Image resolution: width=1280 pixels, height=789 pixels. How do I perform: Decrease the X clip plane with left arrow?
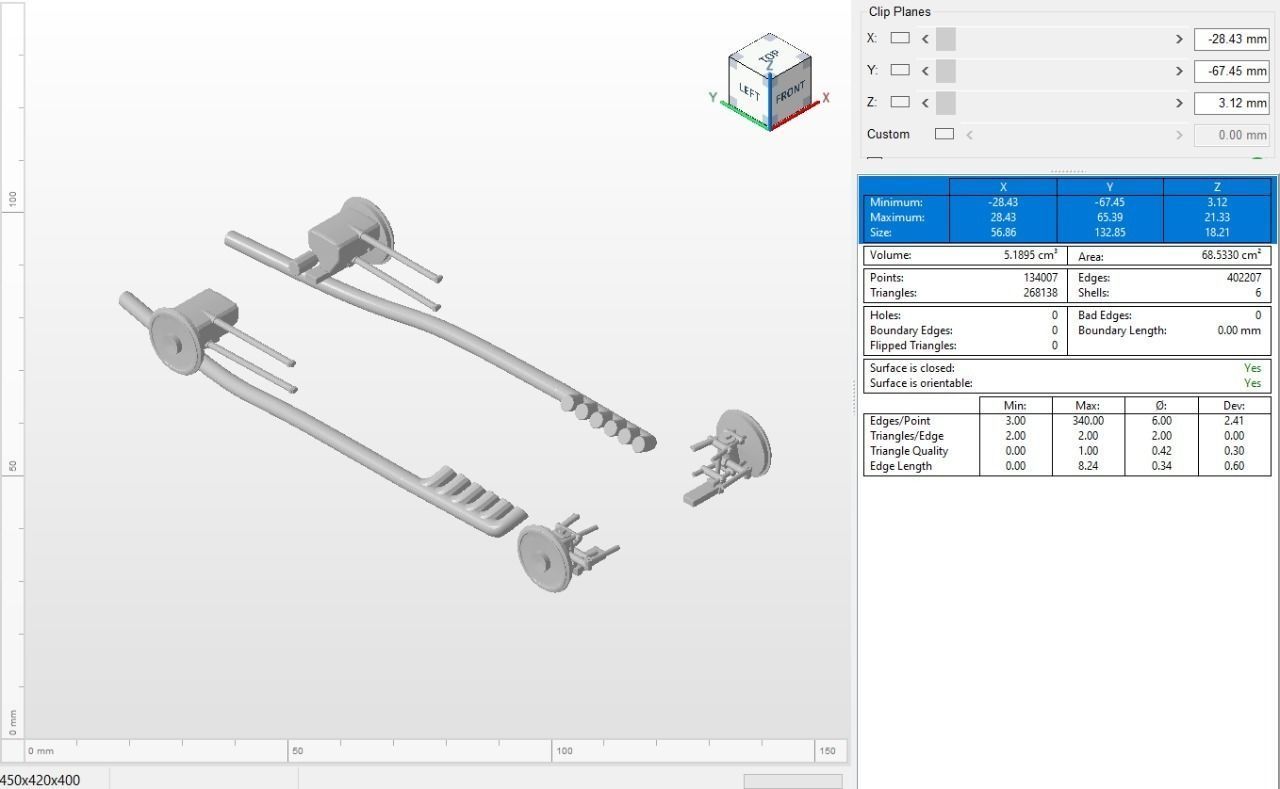[925, 39]
